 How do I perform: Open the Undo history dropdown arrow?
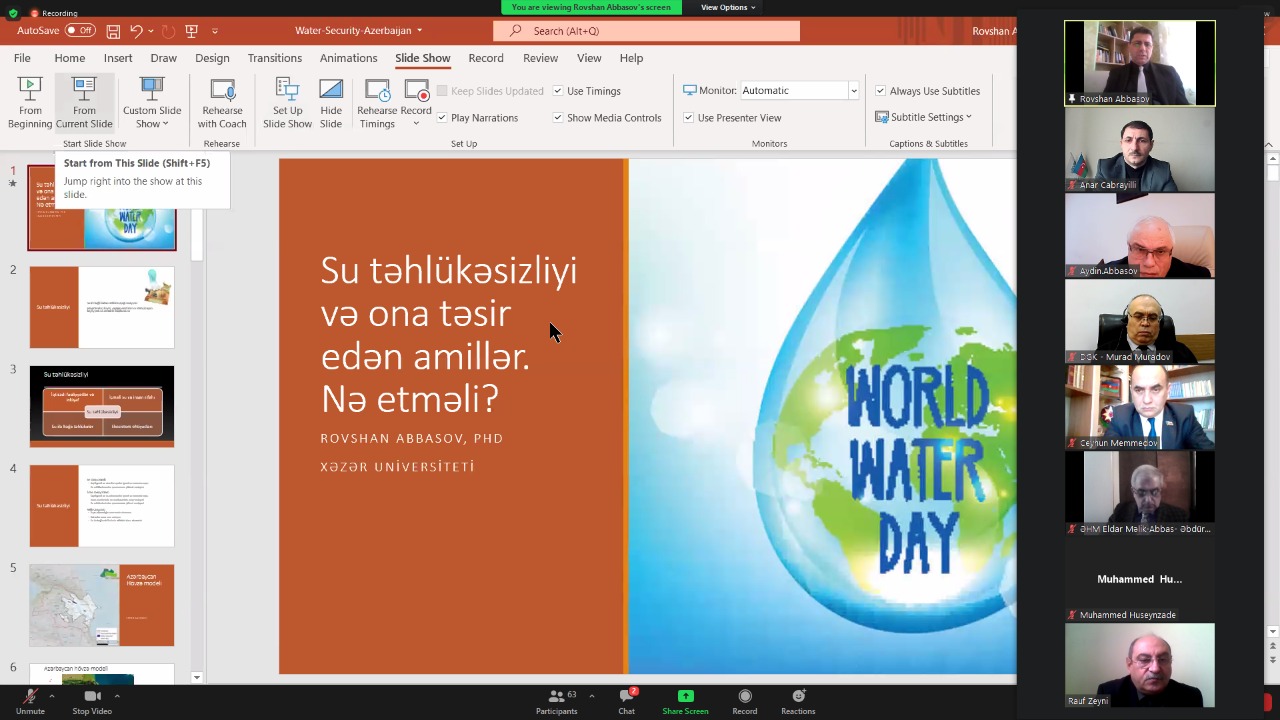[x=150, y=31]
